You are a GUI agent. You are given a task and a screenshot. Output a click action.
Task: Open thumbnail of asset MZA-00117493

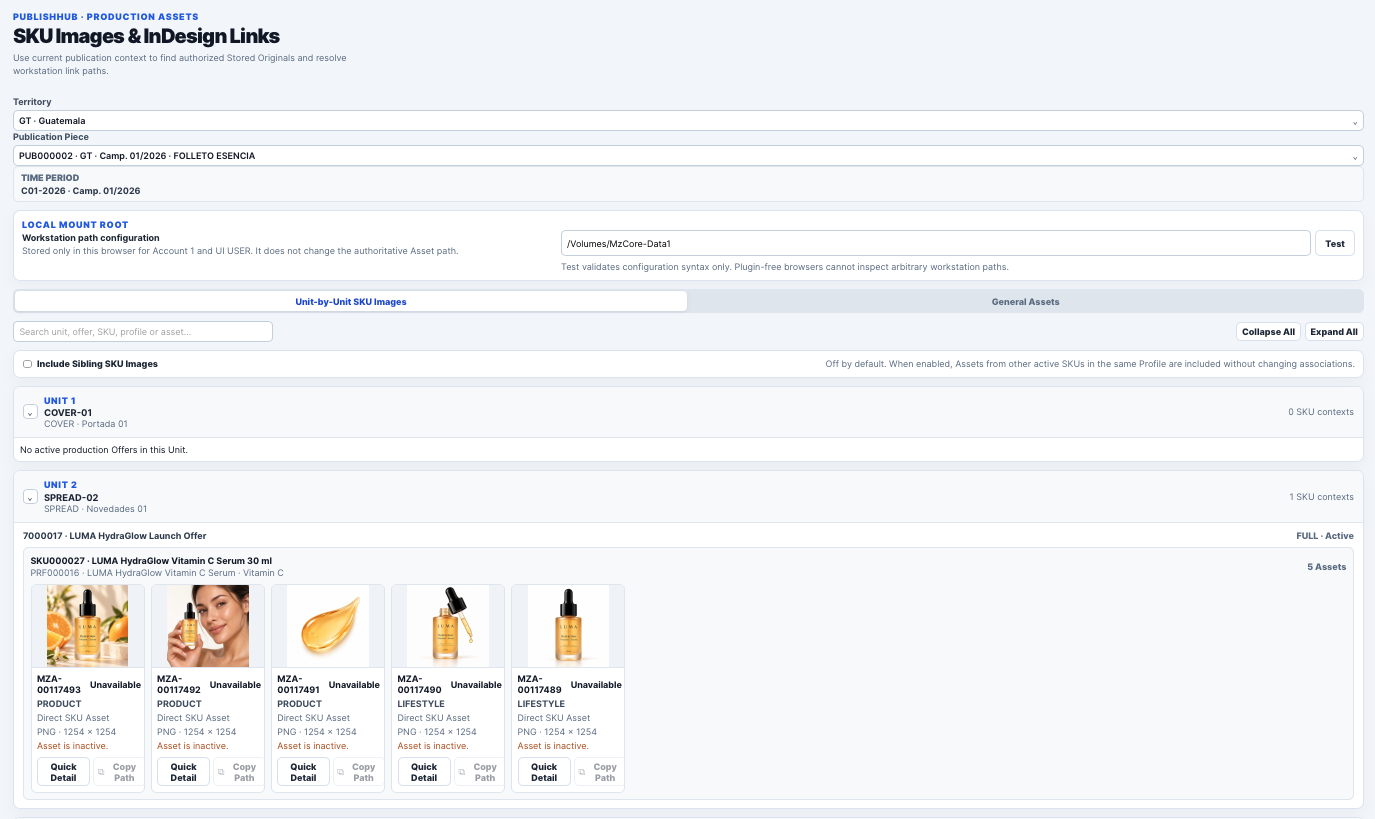pos(88,626)
